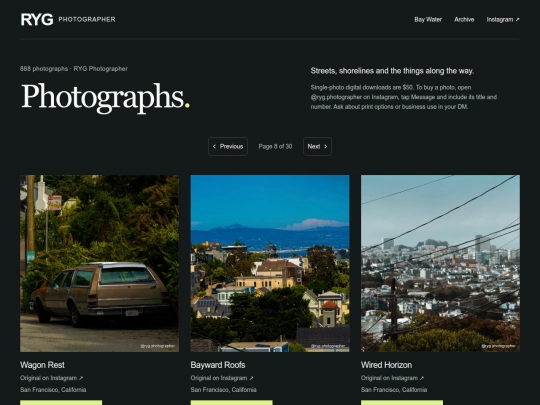Open the Wagon Rest photo thumbnail
The width and height of the screenshot is (540, 405).
pos(99,263)
